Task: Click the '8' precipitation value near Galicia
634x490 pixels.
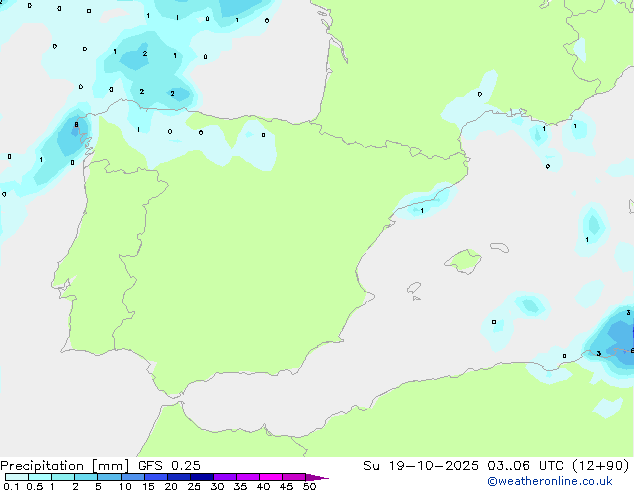Action: click(76, 125)
